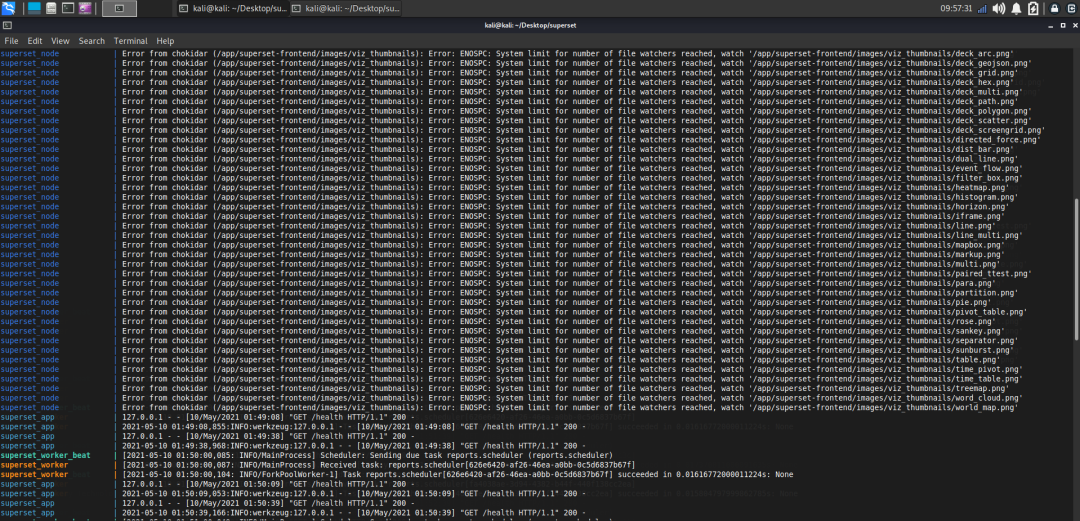Image resolution: width=1080 pixels, height=521 pixels.
Task: Click the path ending deck_hex.png
Action: pyautogui.click(x=881, y=82)
